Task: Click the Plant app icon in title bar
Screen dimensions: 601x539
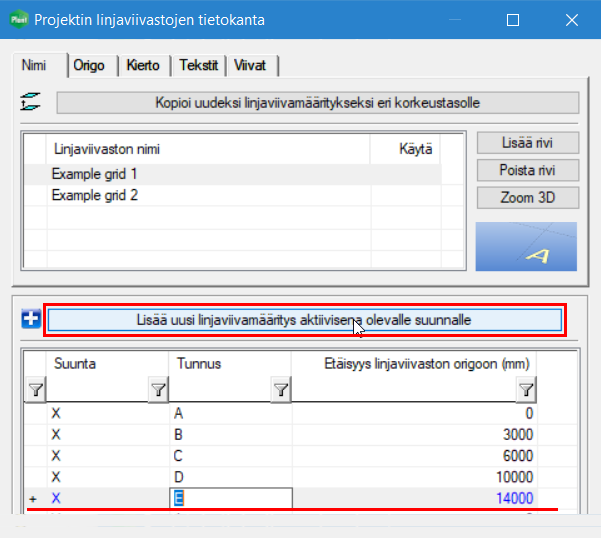Action: (x=18, y=19)
